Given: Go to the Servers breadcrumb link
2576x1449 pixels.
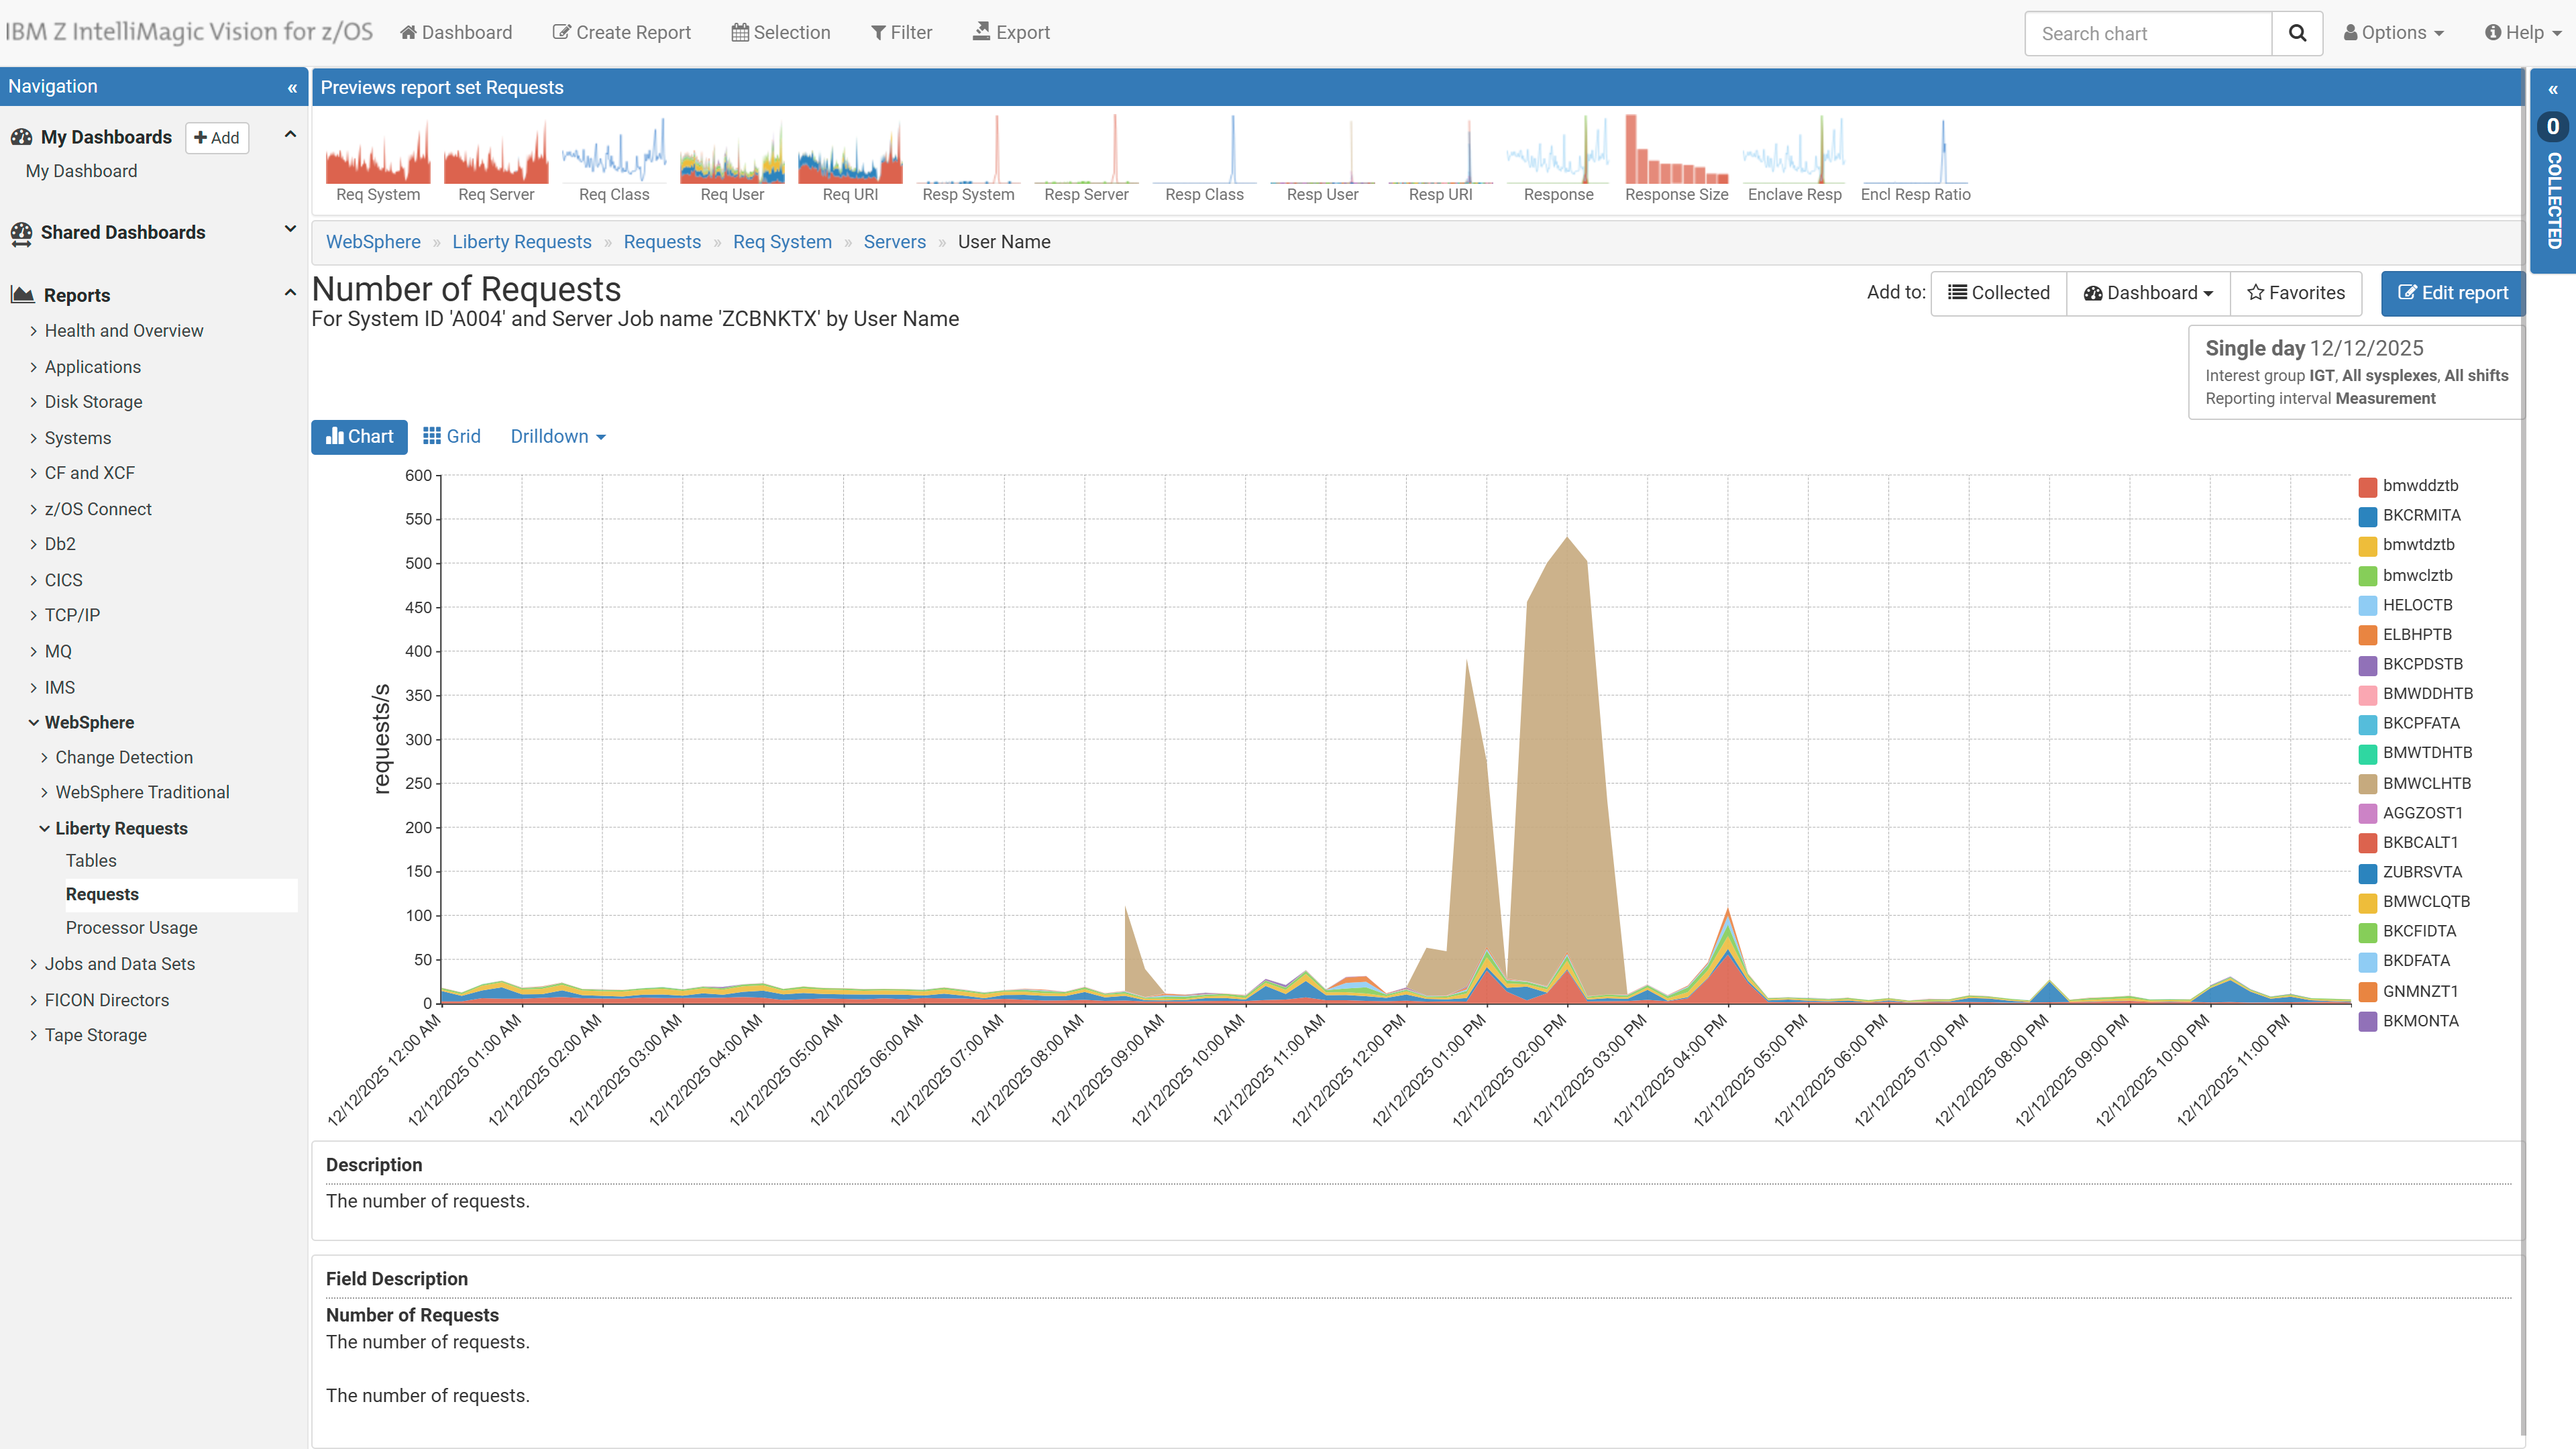Looking at the screenshot, I should 895,242.
